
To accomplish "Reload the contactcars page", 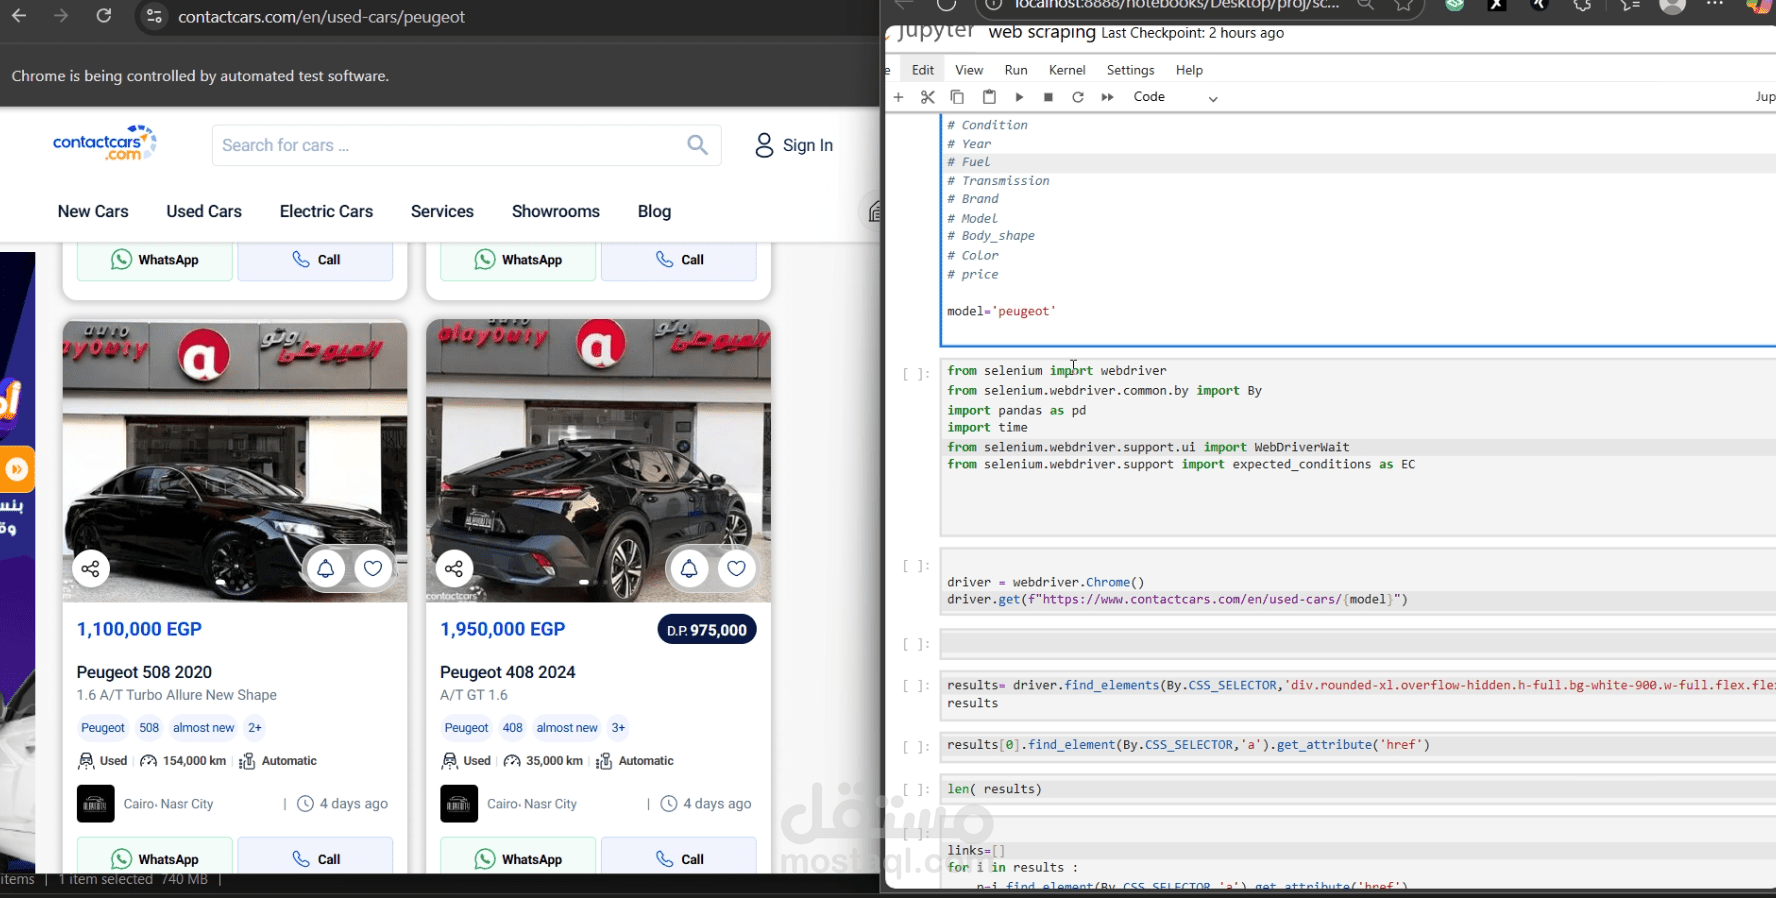I will click(x=104, y=16).
